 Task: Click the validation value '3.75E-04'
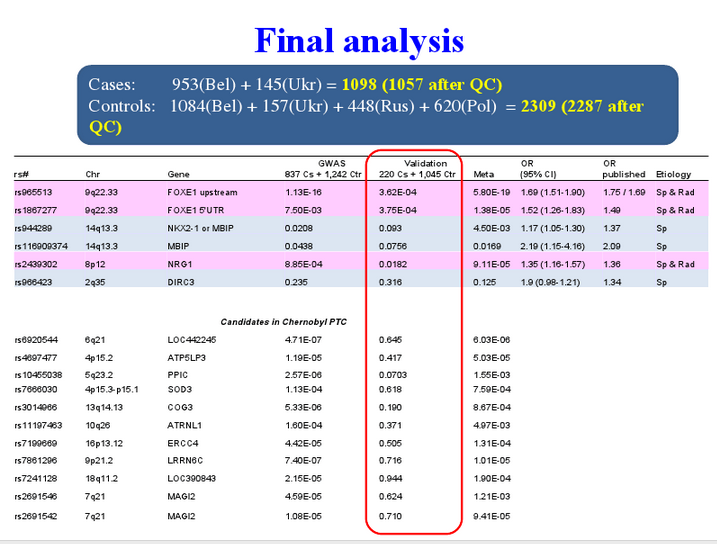click(398, 210)
